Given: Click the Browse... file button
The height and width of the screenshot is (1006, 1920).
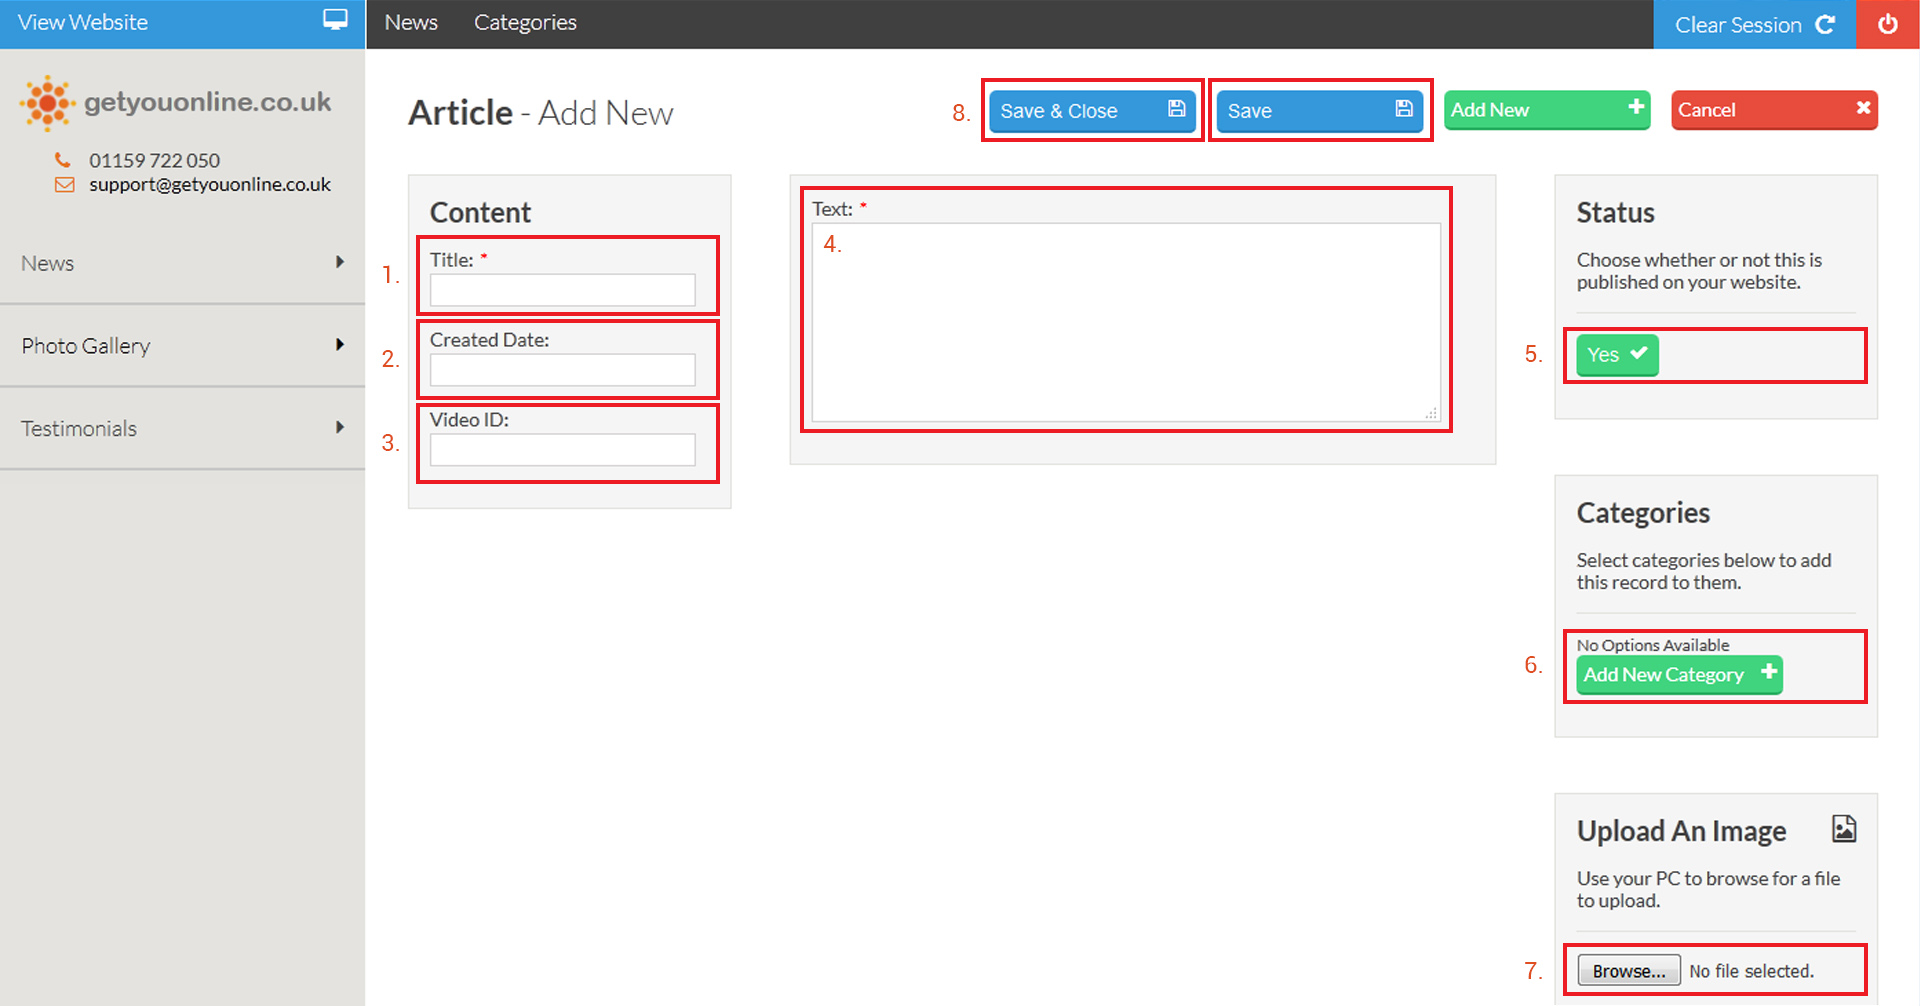Looking at the screenshot, I should pos(1629,971).
